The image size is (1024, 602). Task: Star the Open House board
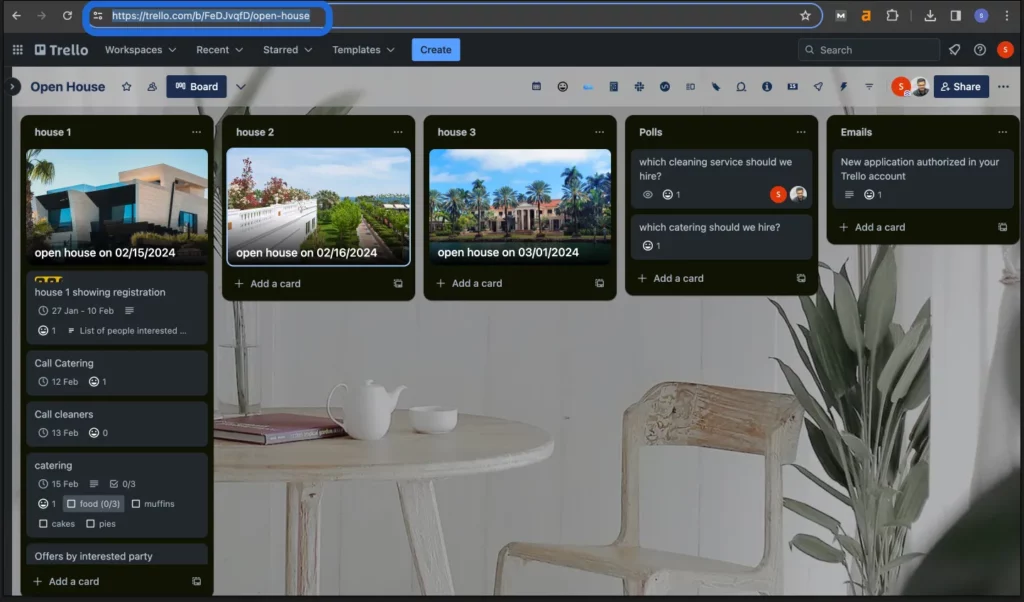(127, 86)
